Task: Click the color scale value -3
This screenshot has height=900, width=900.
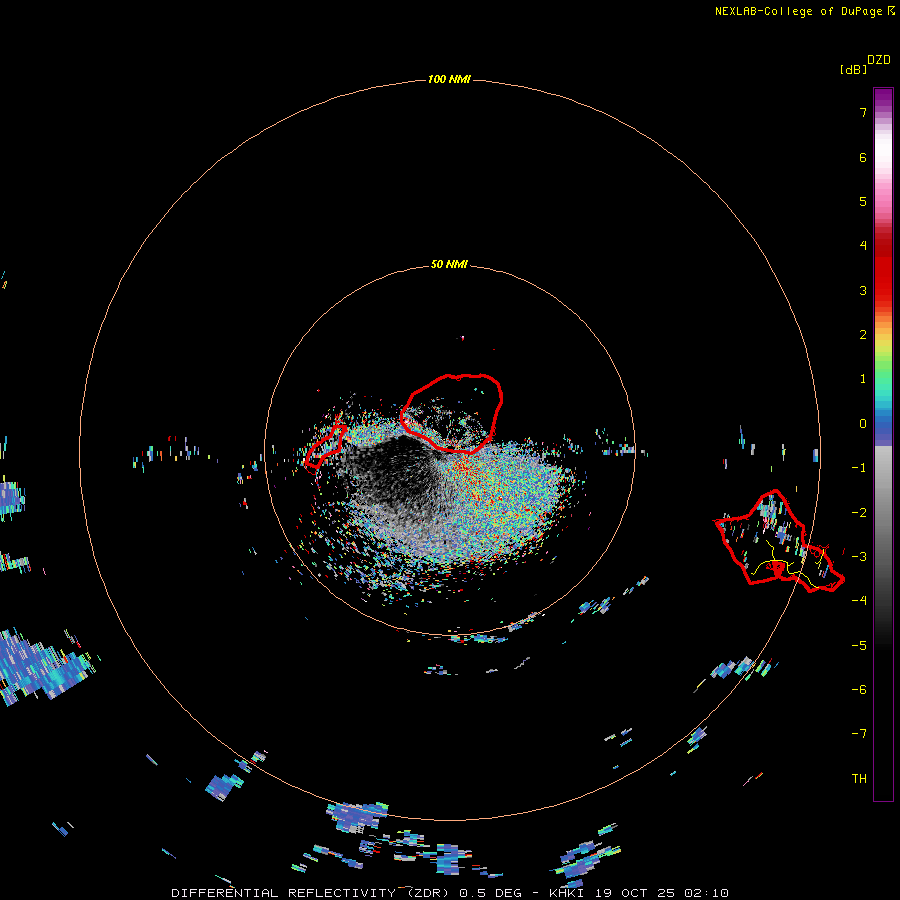Action: [x=859, y=557]
